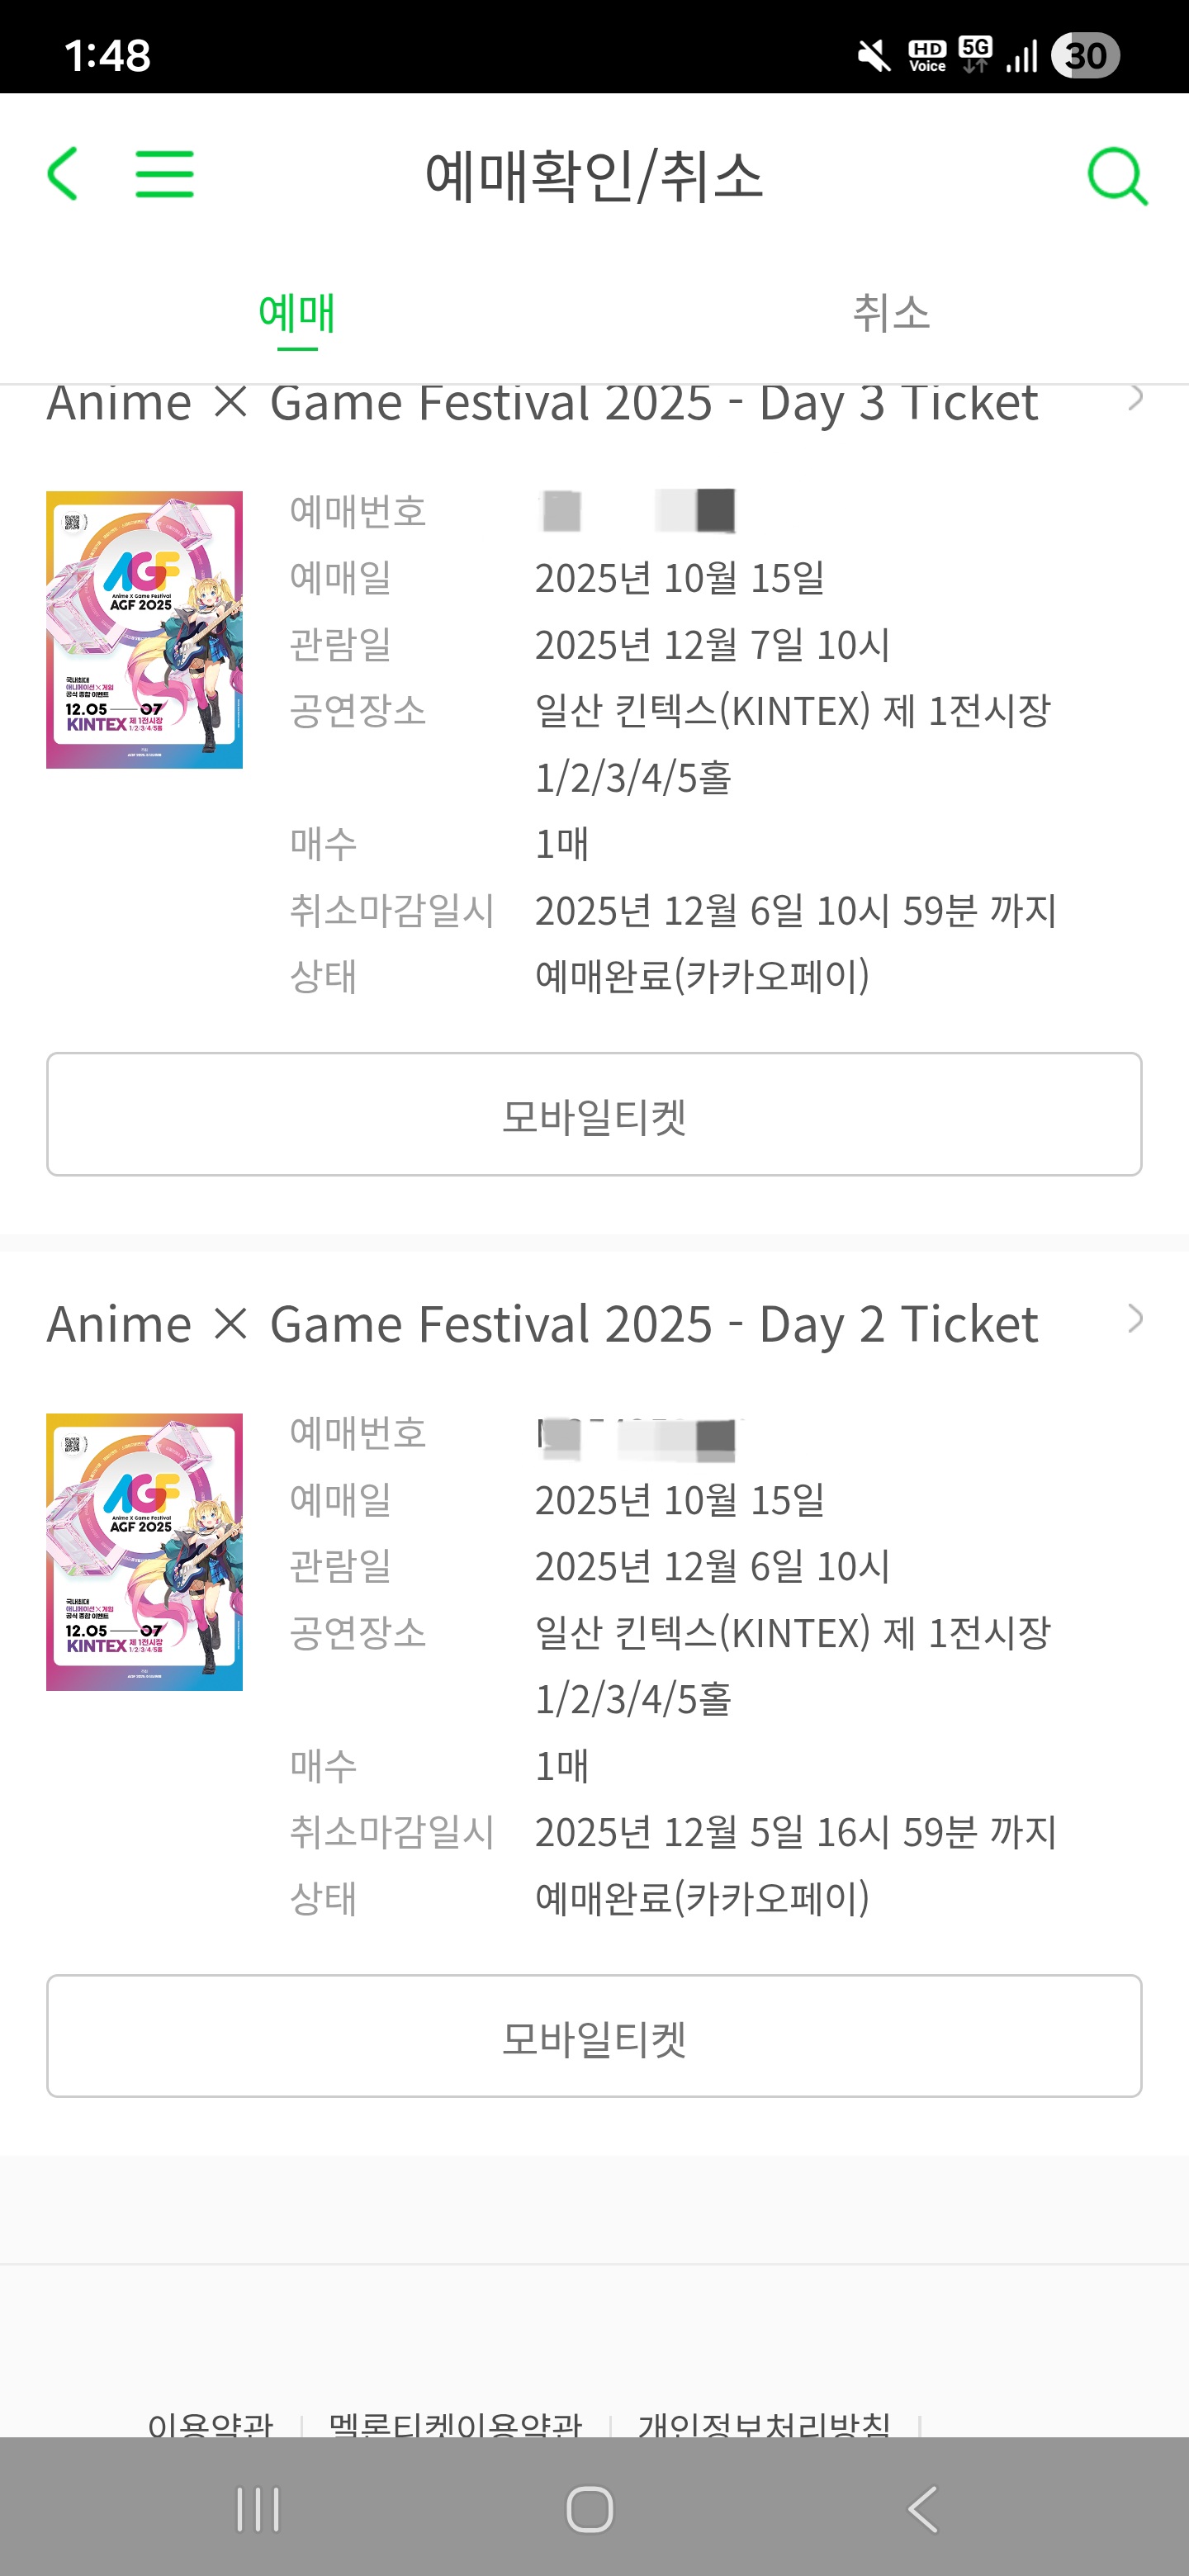Tap the battery level indicator
The height and width of the screenshot is (2576, 1189).
point(1085,55)
